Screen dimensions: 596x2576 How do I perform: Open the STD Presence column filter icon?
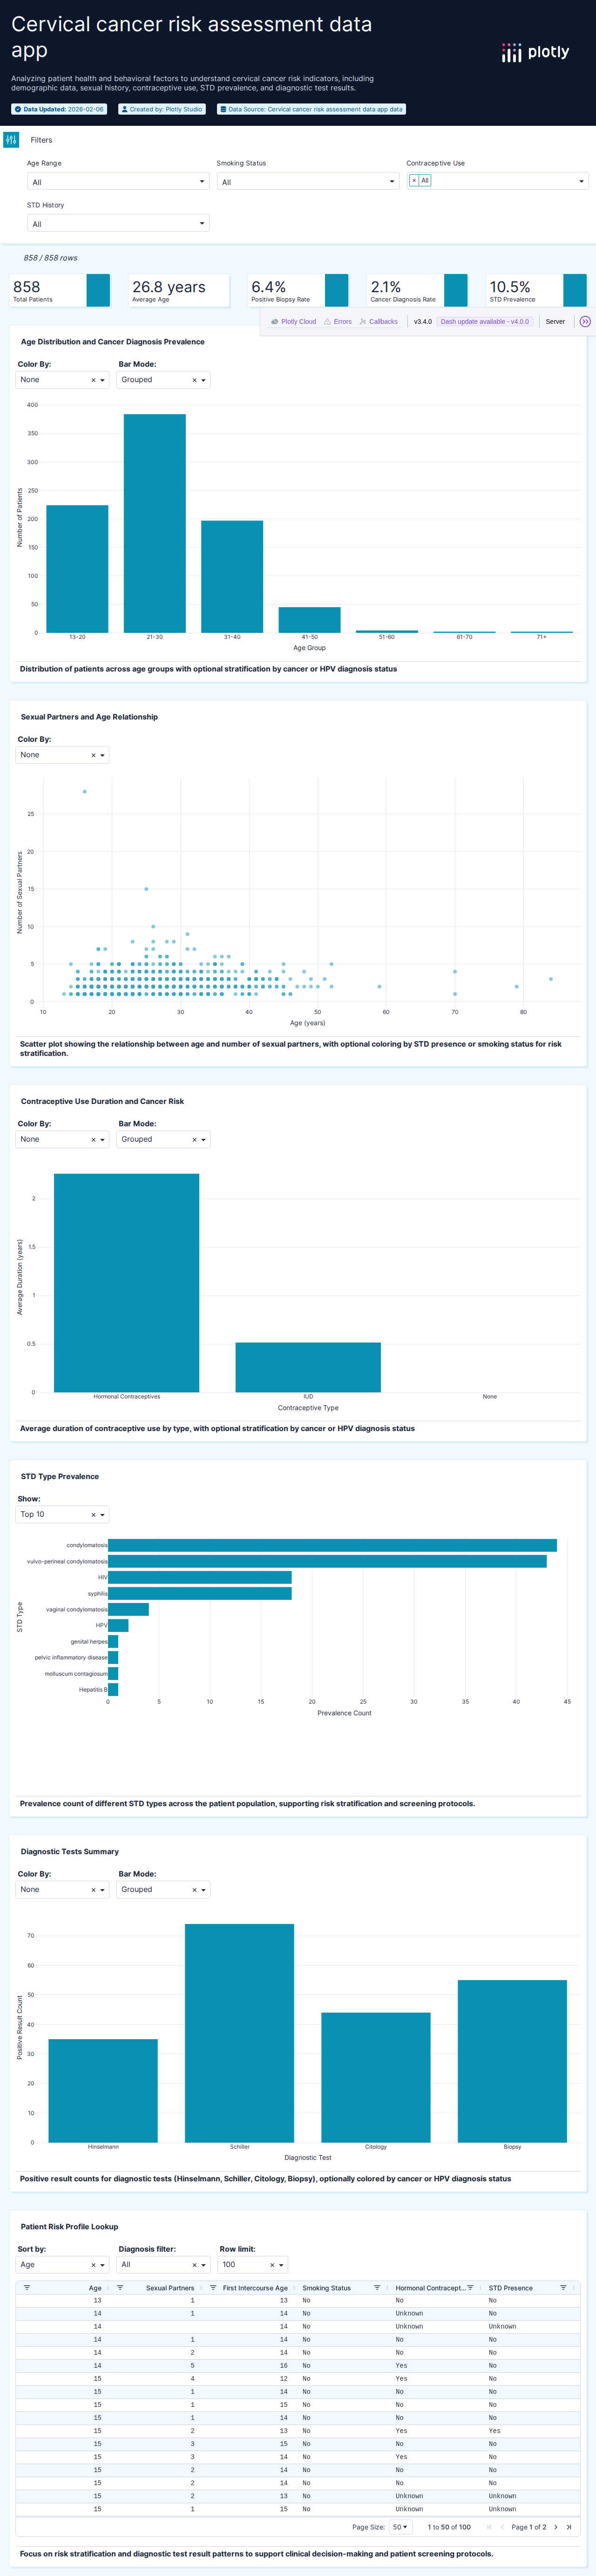coord(563,2288)
